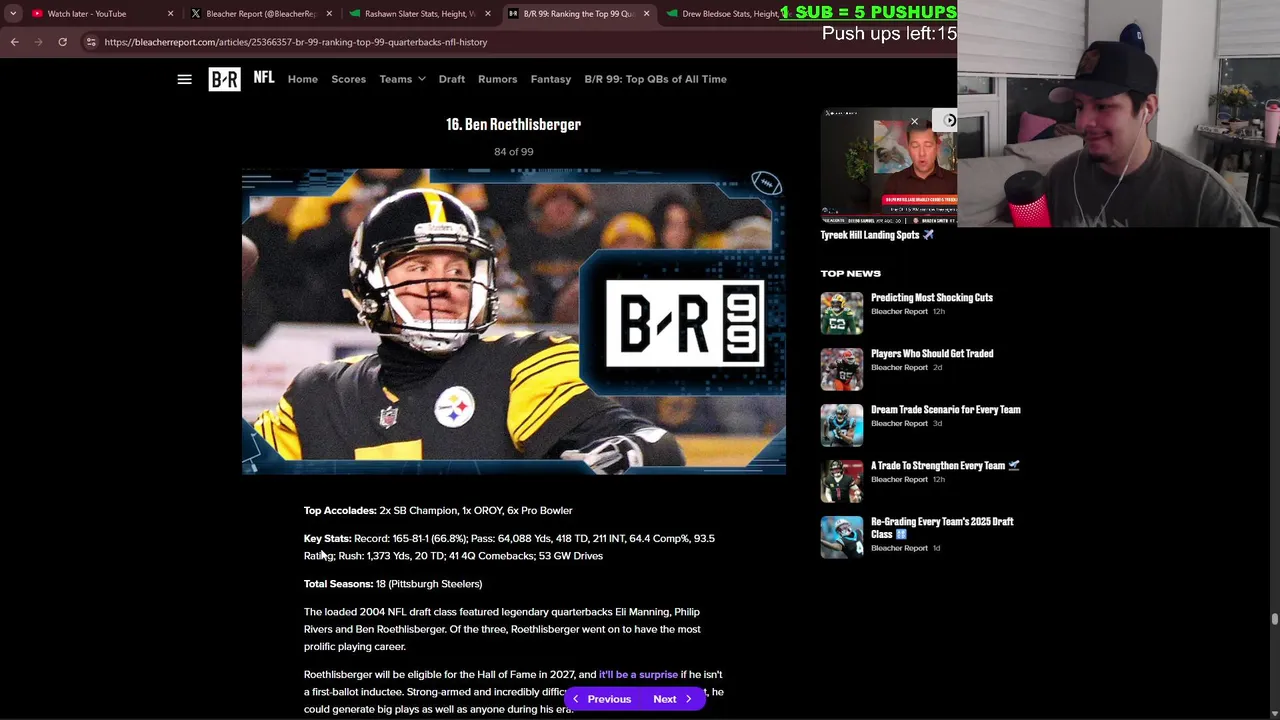Open Tyreek Hill Landing Spots title
Screen dimensions: 1280x720
coord(877,235)
